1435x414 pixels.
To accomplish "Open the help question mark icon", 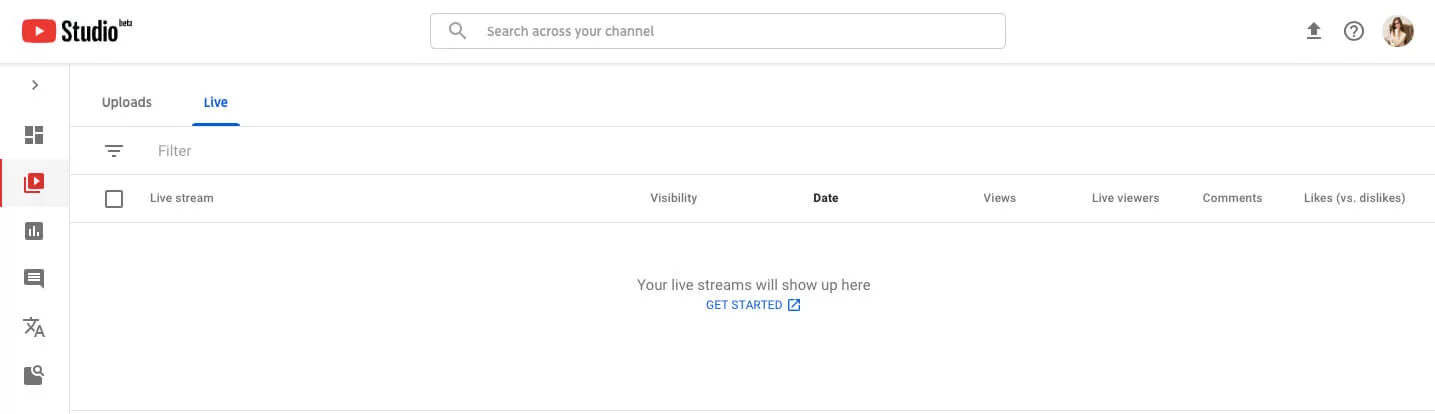I will (1354, 31).
